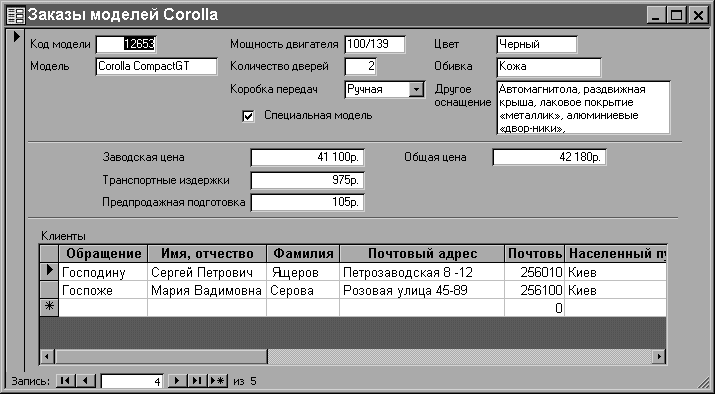
Task: Select row of Господину Сергей Петрович
Action: pyautogui.click(x=49, y=272)
